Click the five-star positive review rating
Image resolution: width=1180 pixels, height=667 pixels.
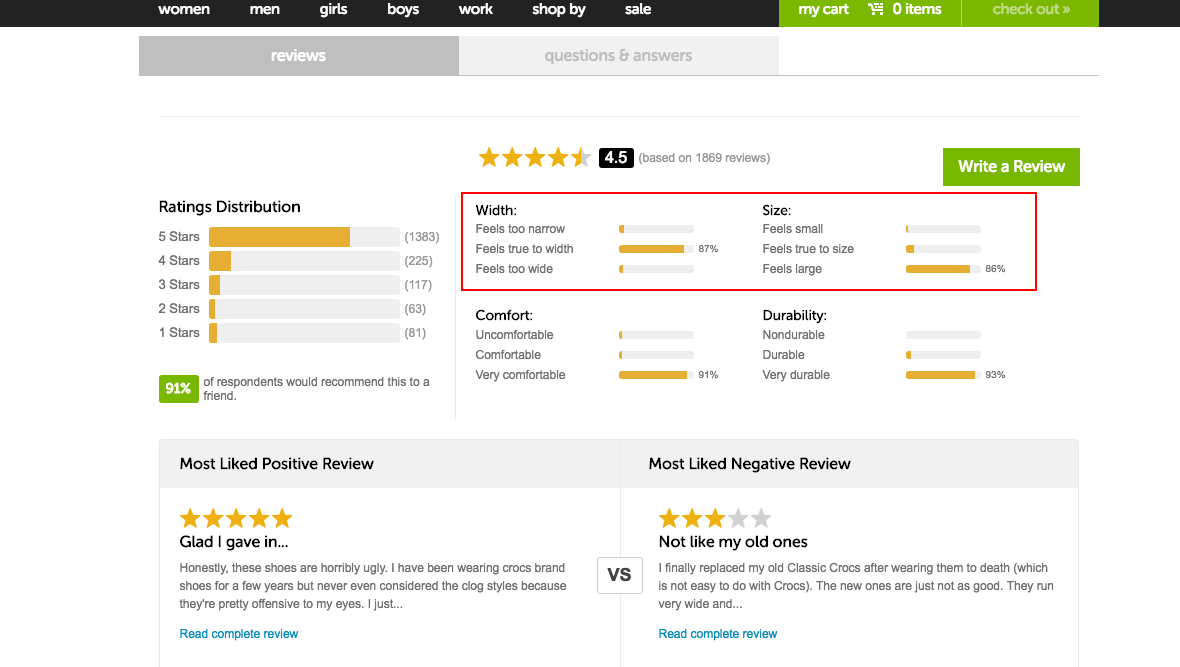[236, 518]
